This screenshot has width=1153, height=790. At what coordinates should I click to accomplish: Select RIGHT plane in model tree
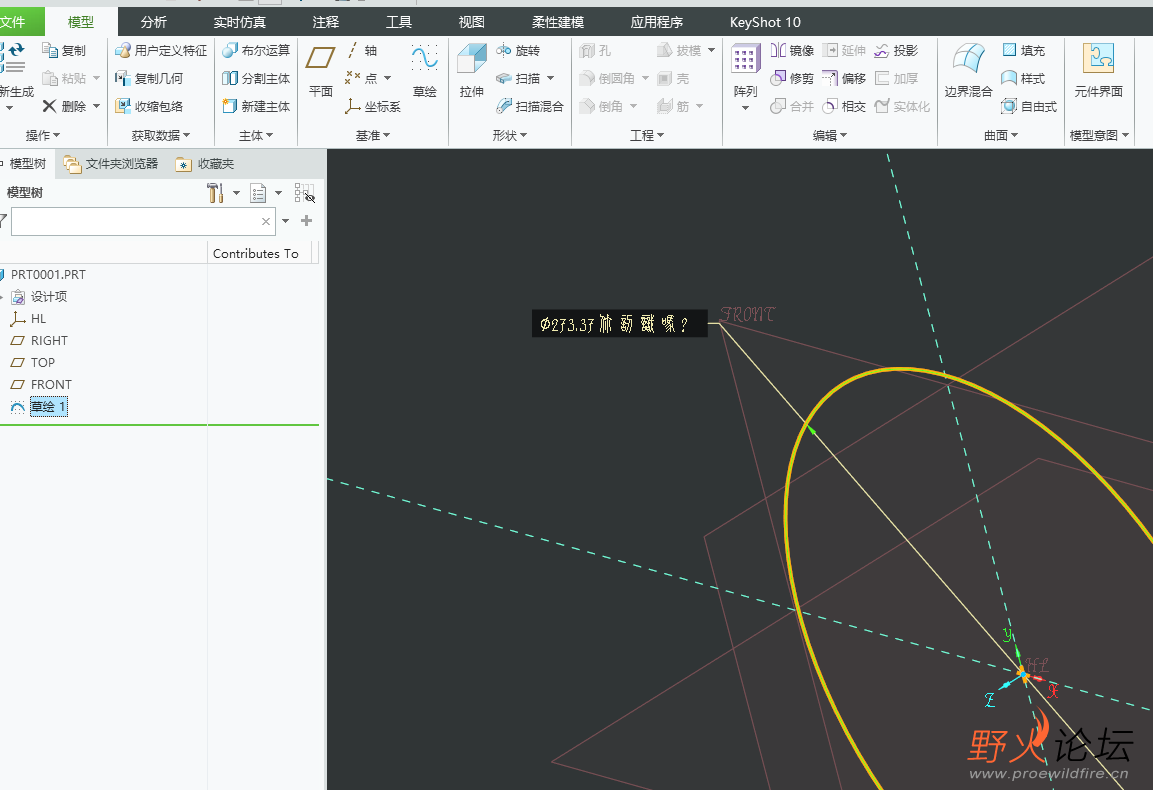coord(49,341)
